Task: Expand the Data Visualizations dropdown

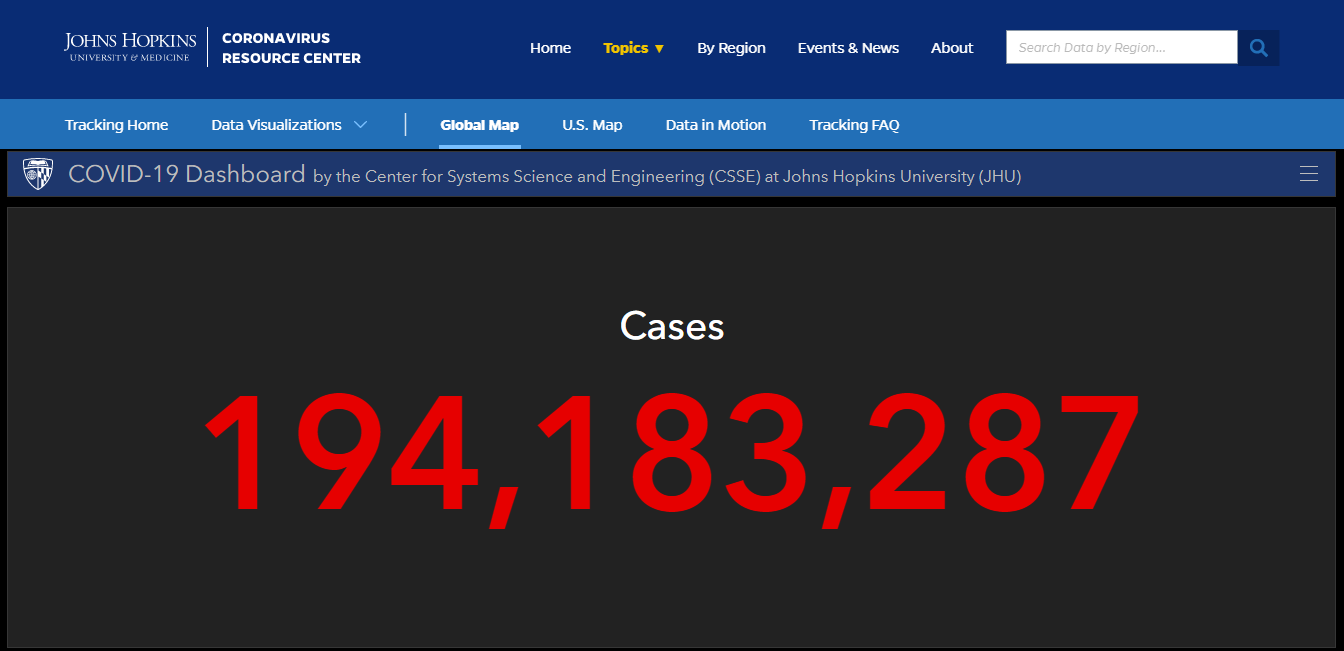Action: (x=289, y=125)
